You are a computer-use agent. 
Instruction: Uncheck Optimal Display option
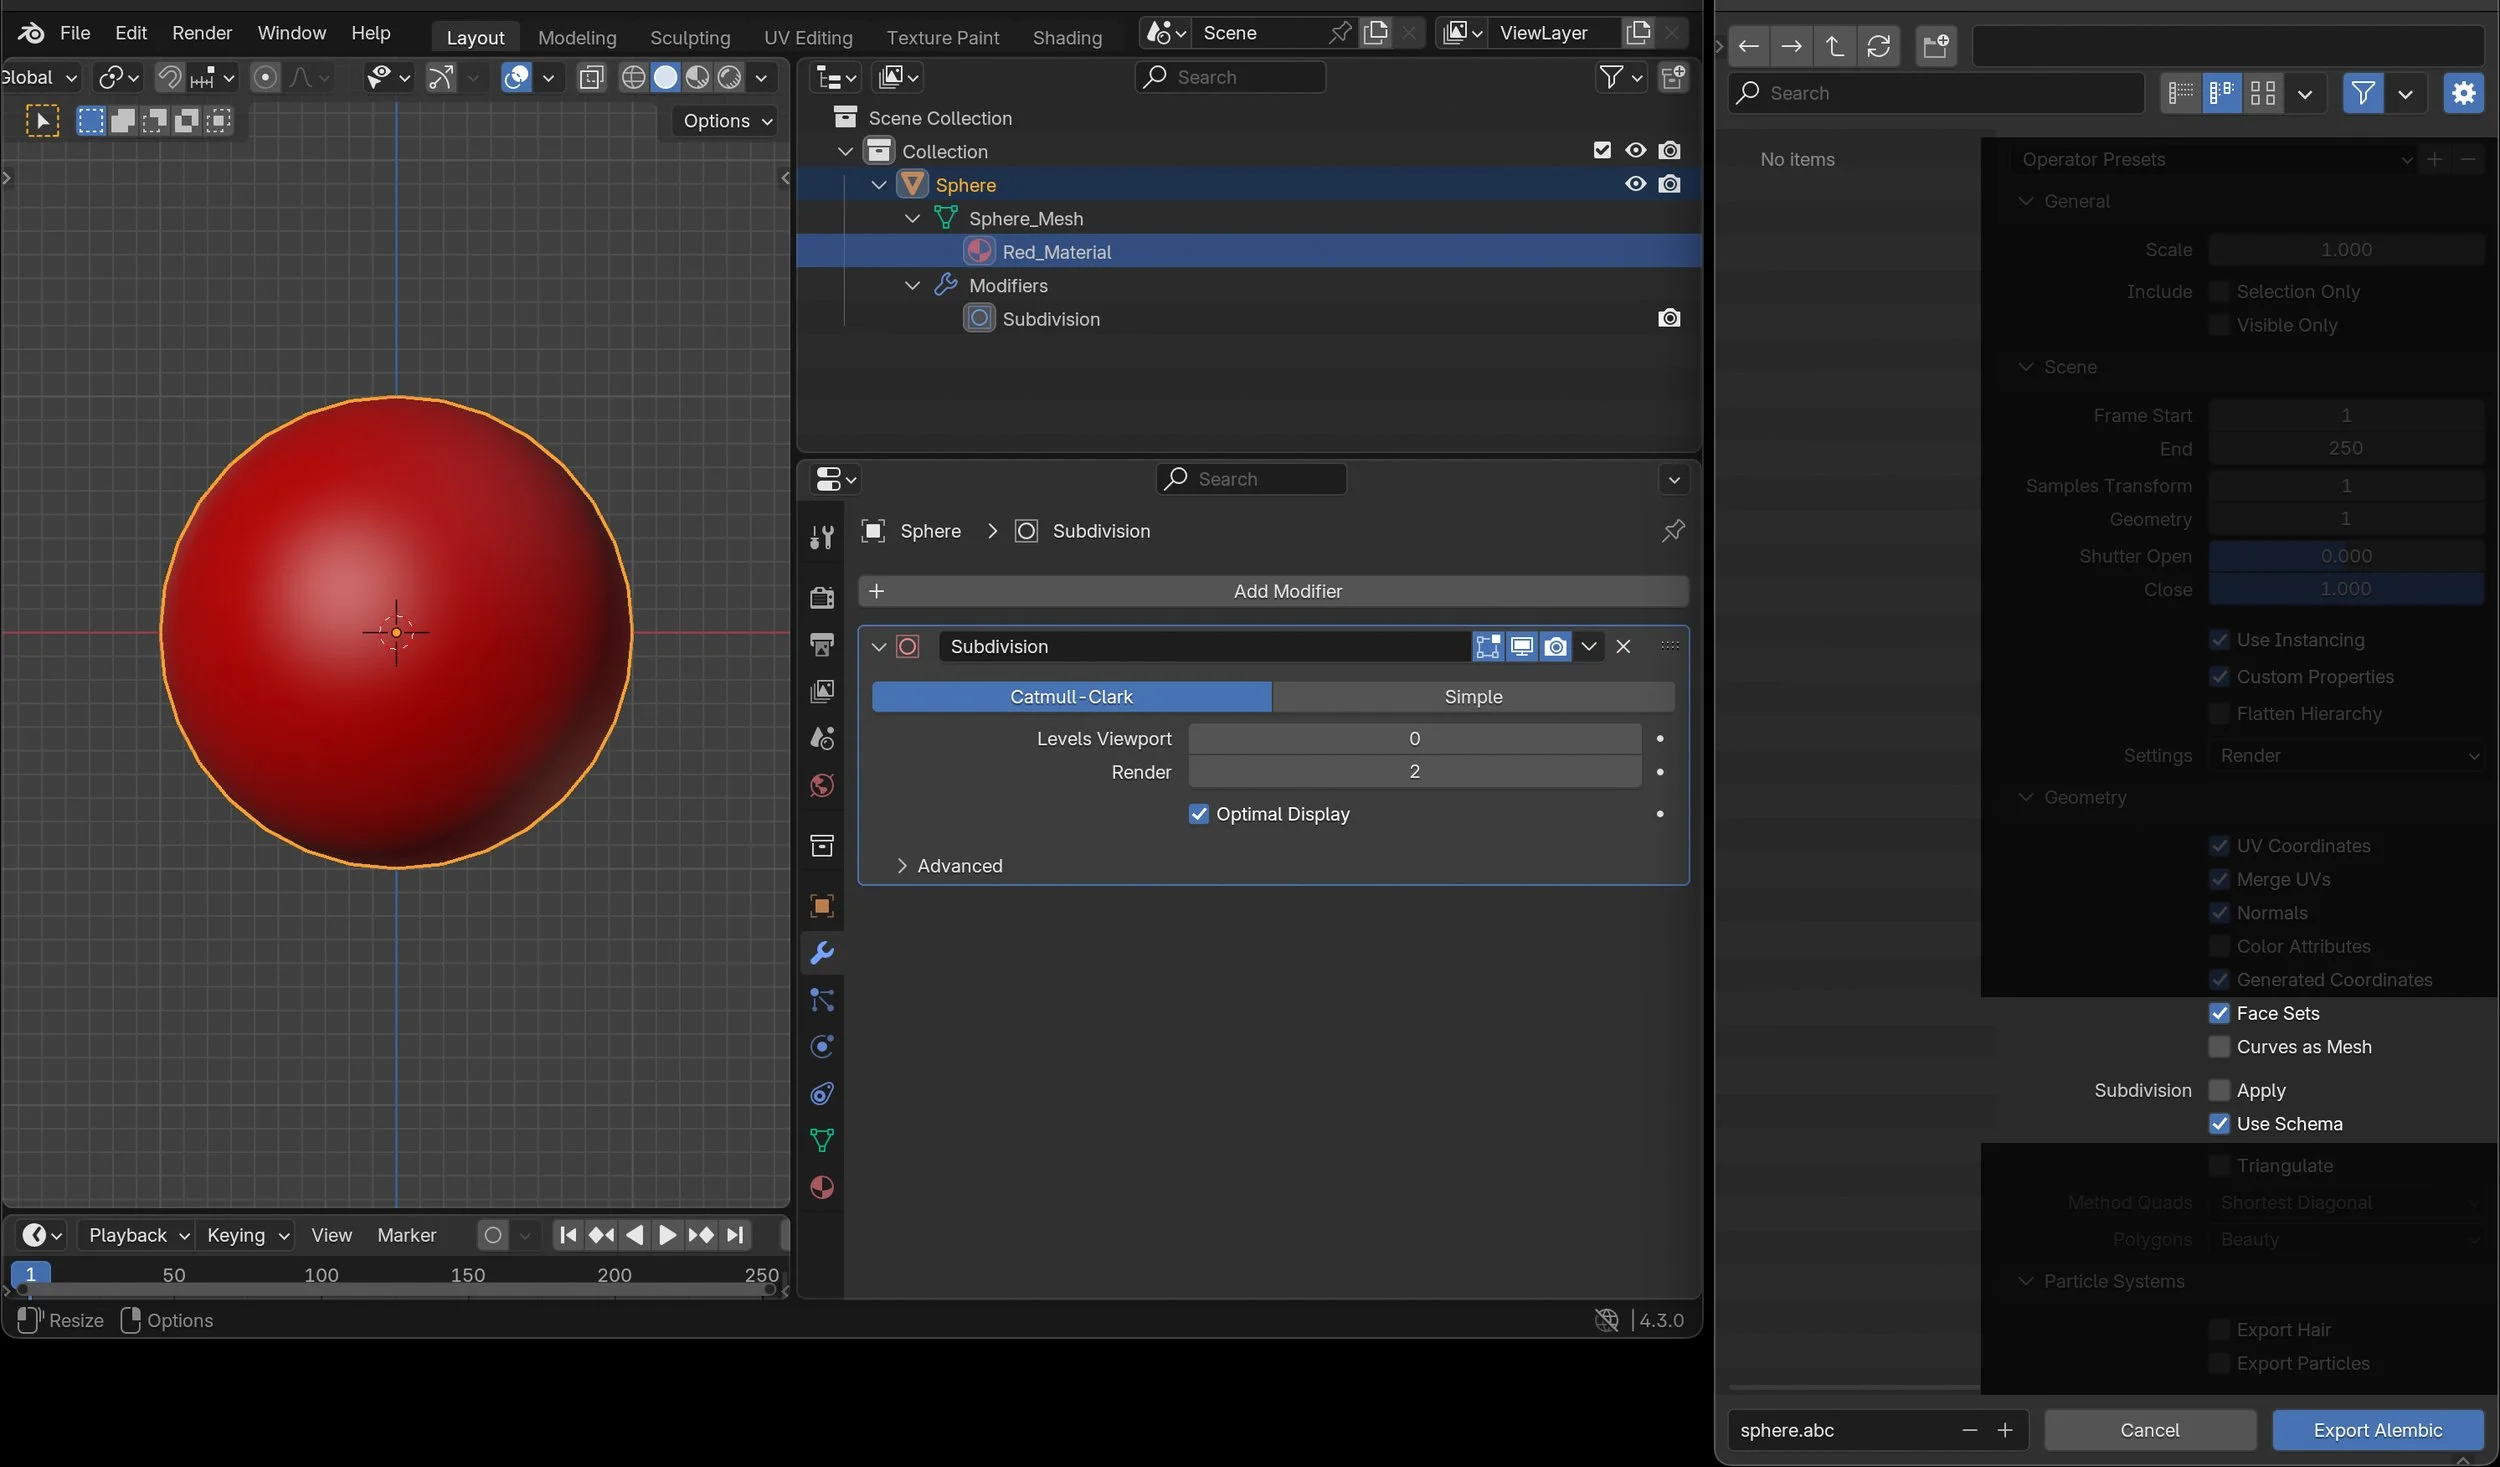point(1198,814)
